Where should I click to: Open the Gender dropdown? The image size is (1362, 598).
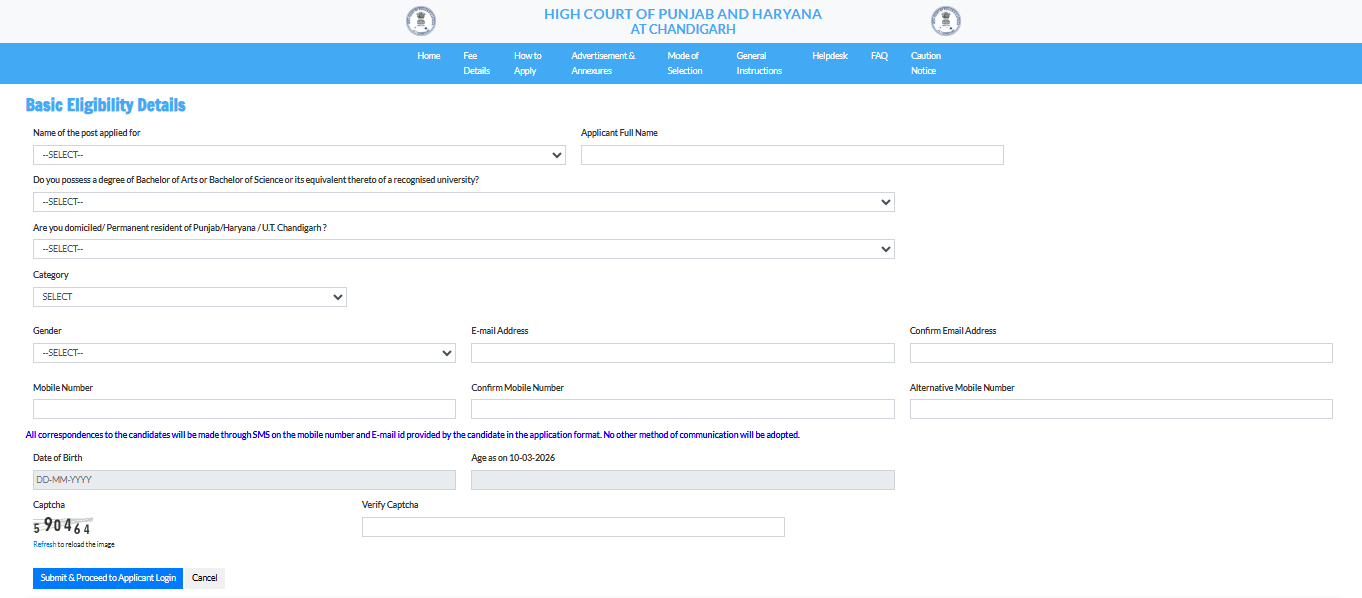pyautogui.click(x=244, y=352)
